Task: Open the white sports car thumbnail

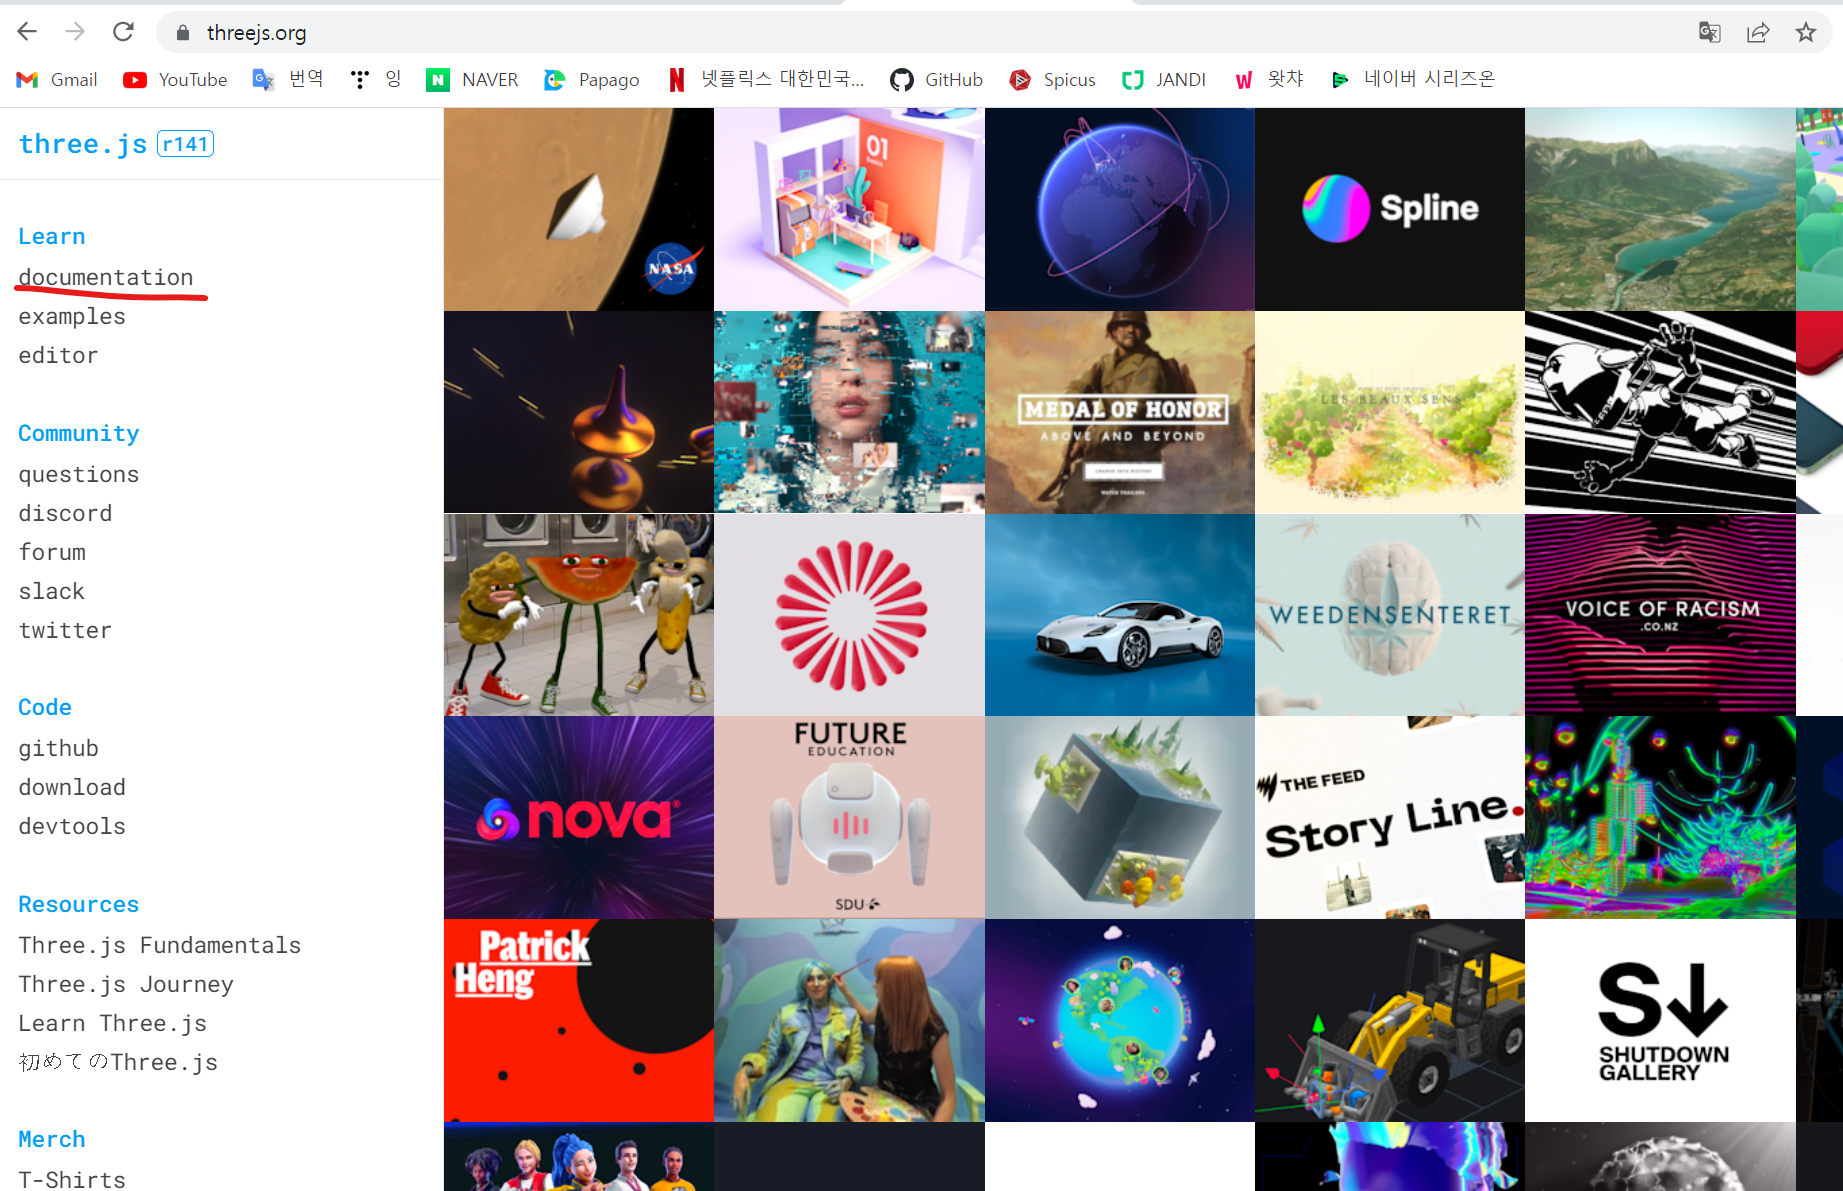Action: point(1119,615)
